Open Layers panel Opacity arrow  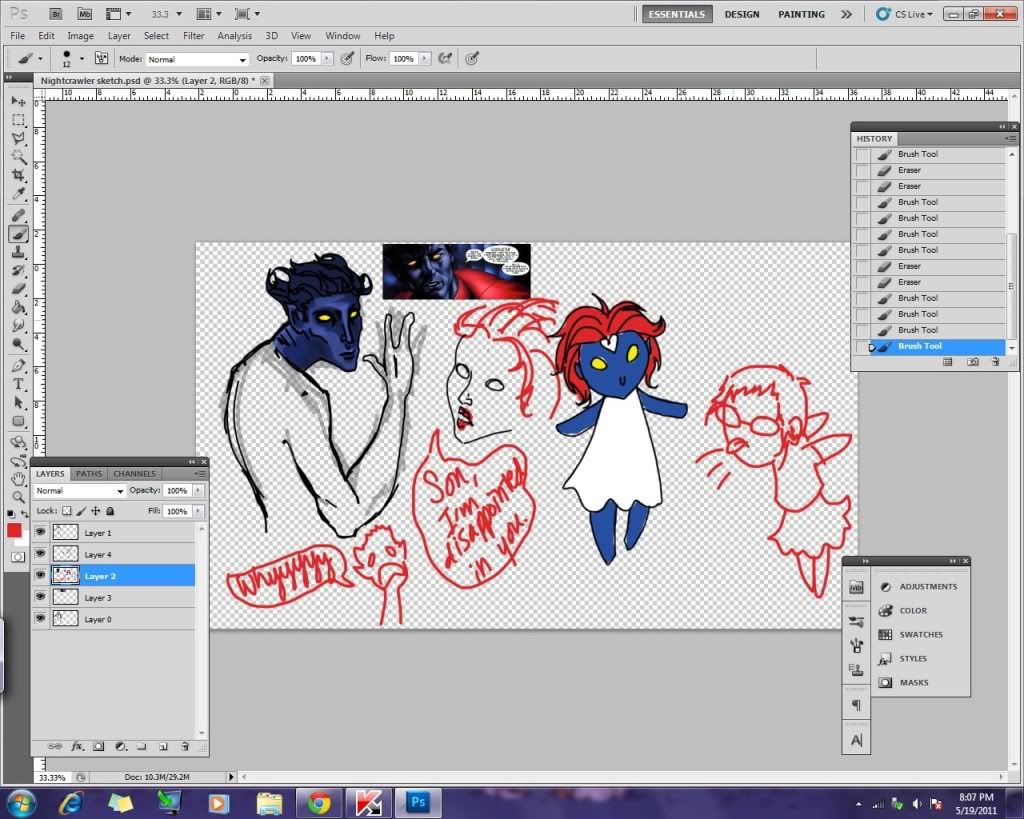pos(198,490)
